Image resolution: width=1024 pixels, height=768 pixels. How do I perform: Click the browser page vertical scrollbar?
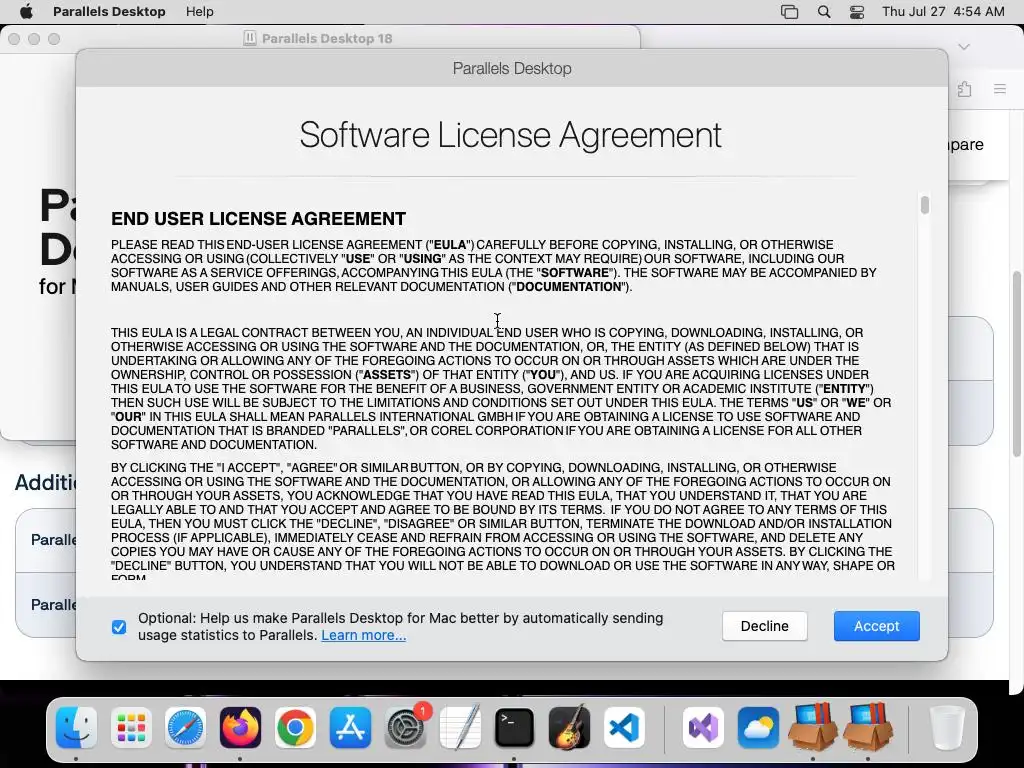1017,363
